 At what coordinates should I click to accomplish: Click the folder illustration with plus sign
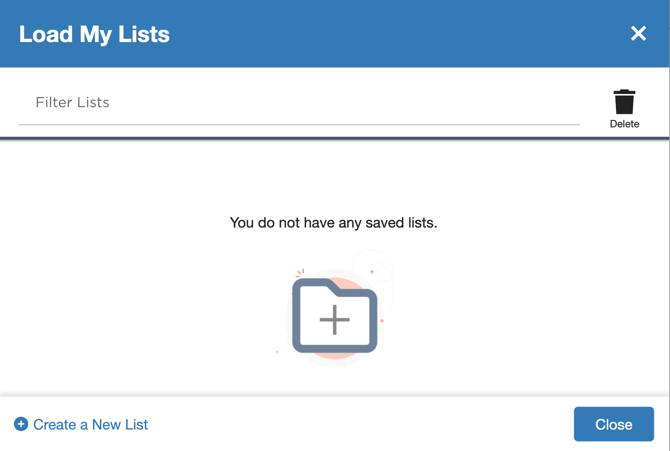(x=335, y=315)
